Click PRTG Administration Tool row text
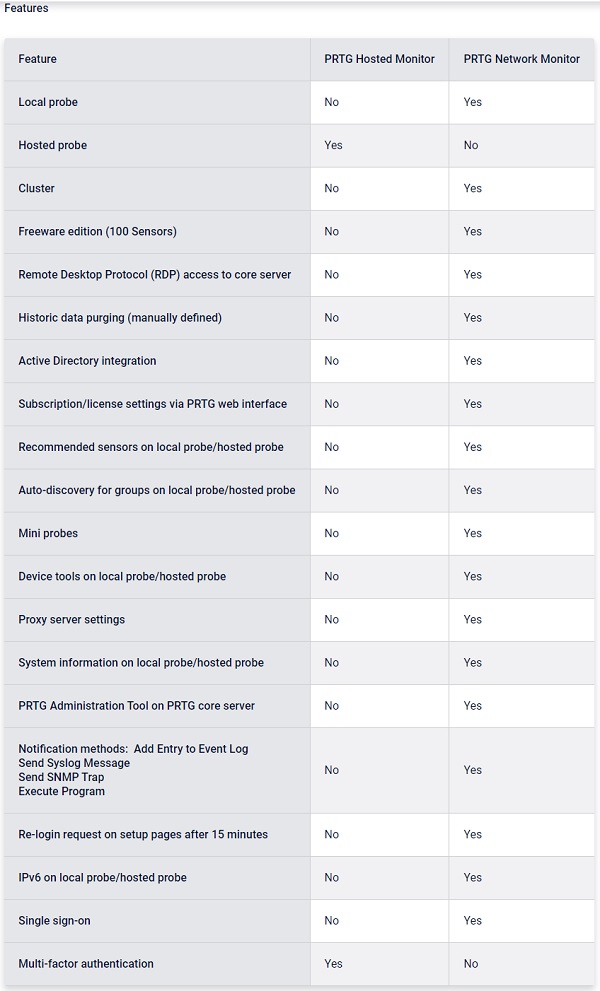 click(137, 705)
